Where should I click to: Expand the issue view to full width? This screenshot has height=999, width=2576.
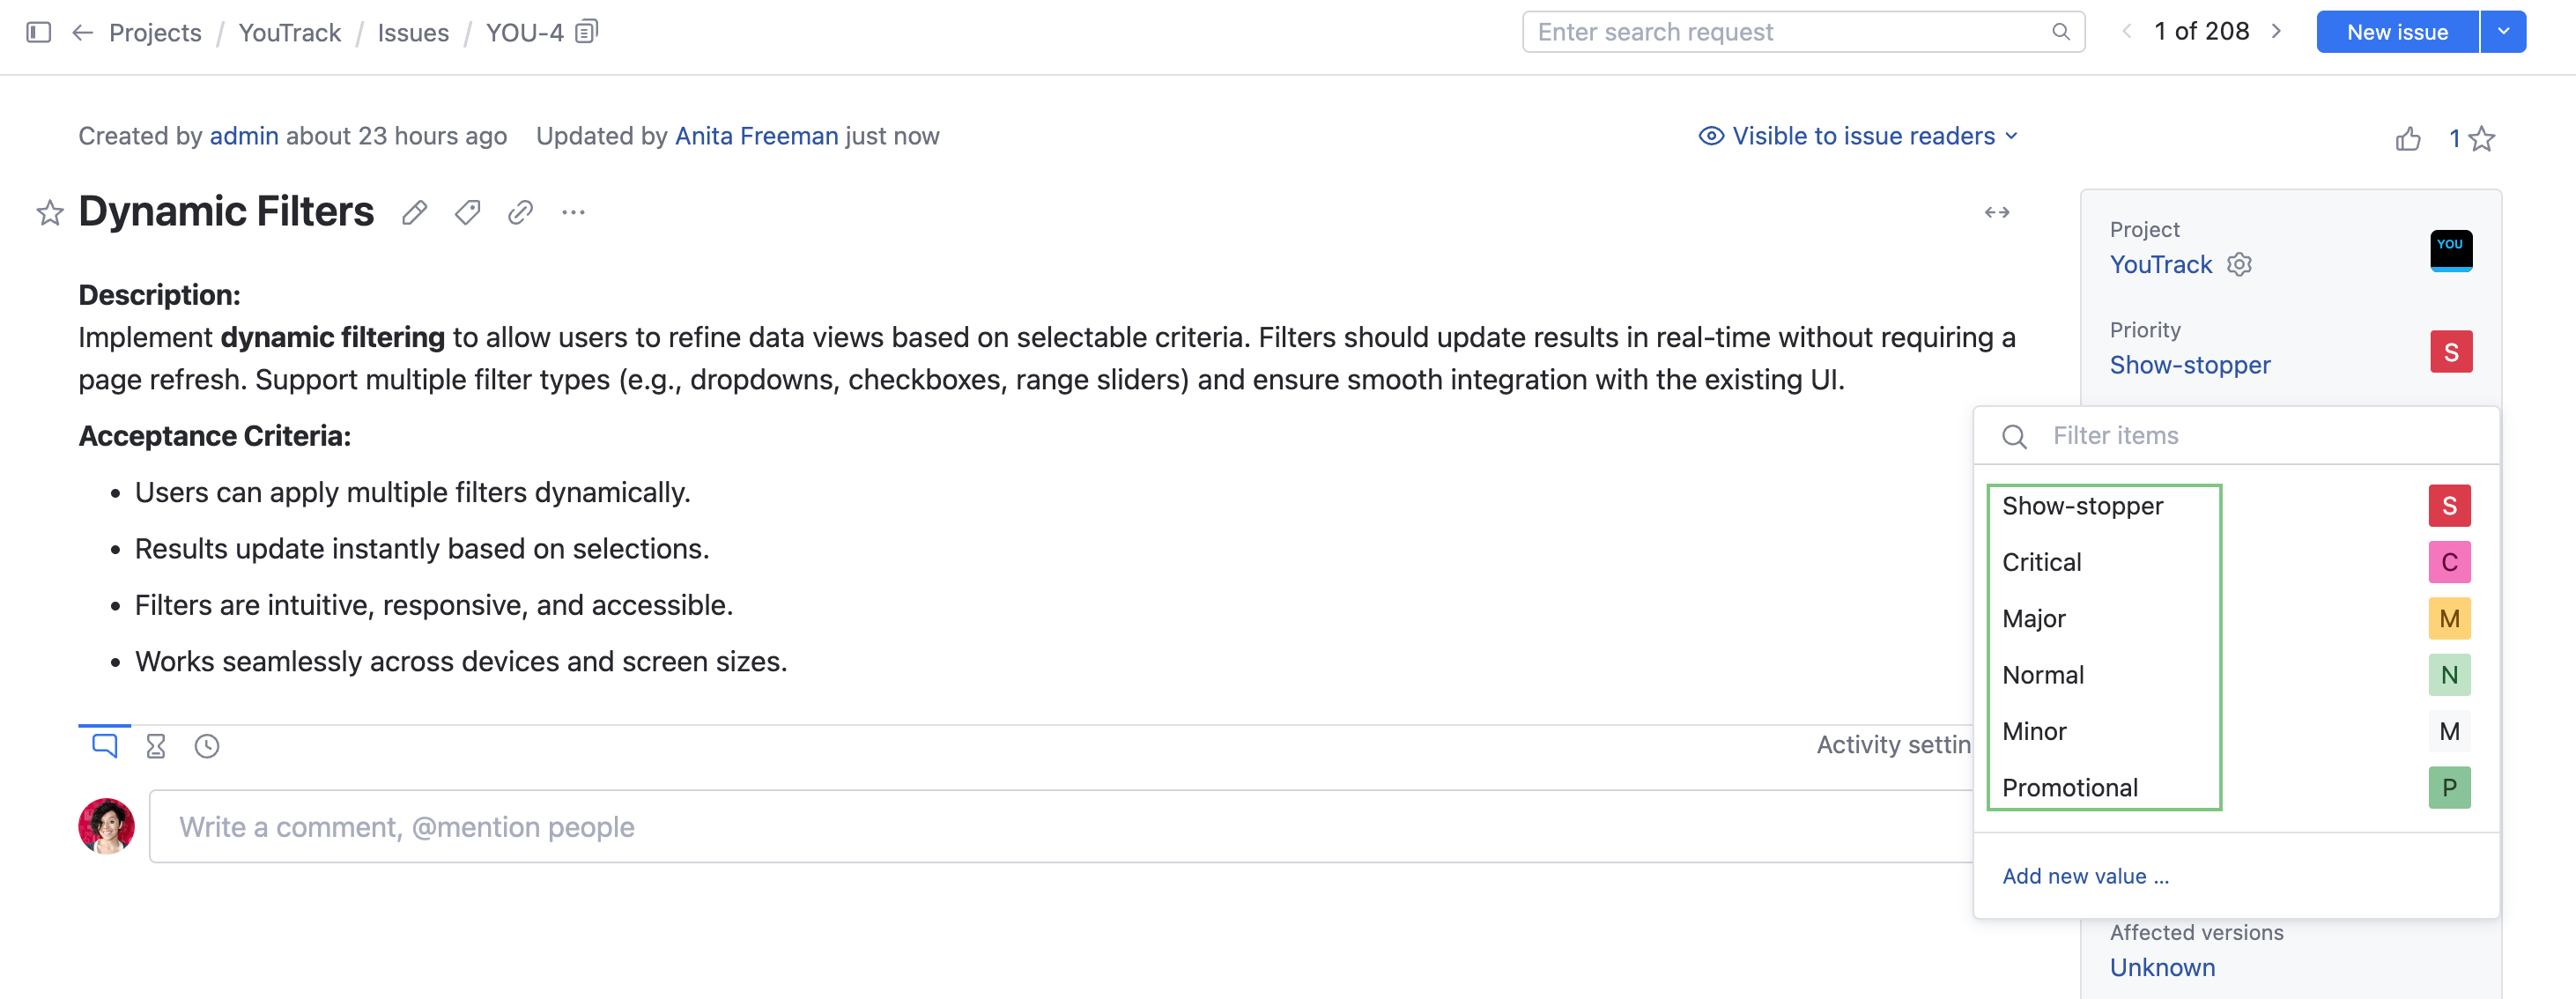pyautogui.click(x=1997, y=212)
